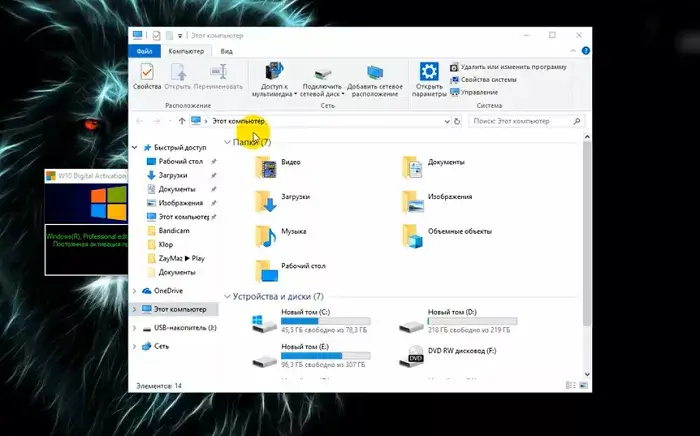Screen dimensions: 700x436
Task: Switch to the Файл tab
Action: point(145,51)
